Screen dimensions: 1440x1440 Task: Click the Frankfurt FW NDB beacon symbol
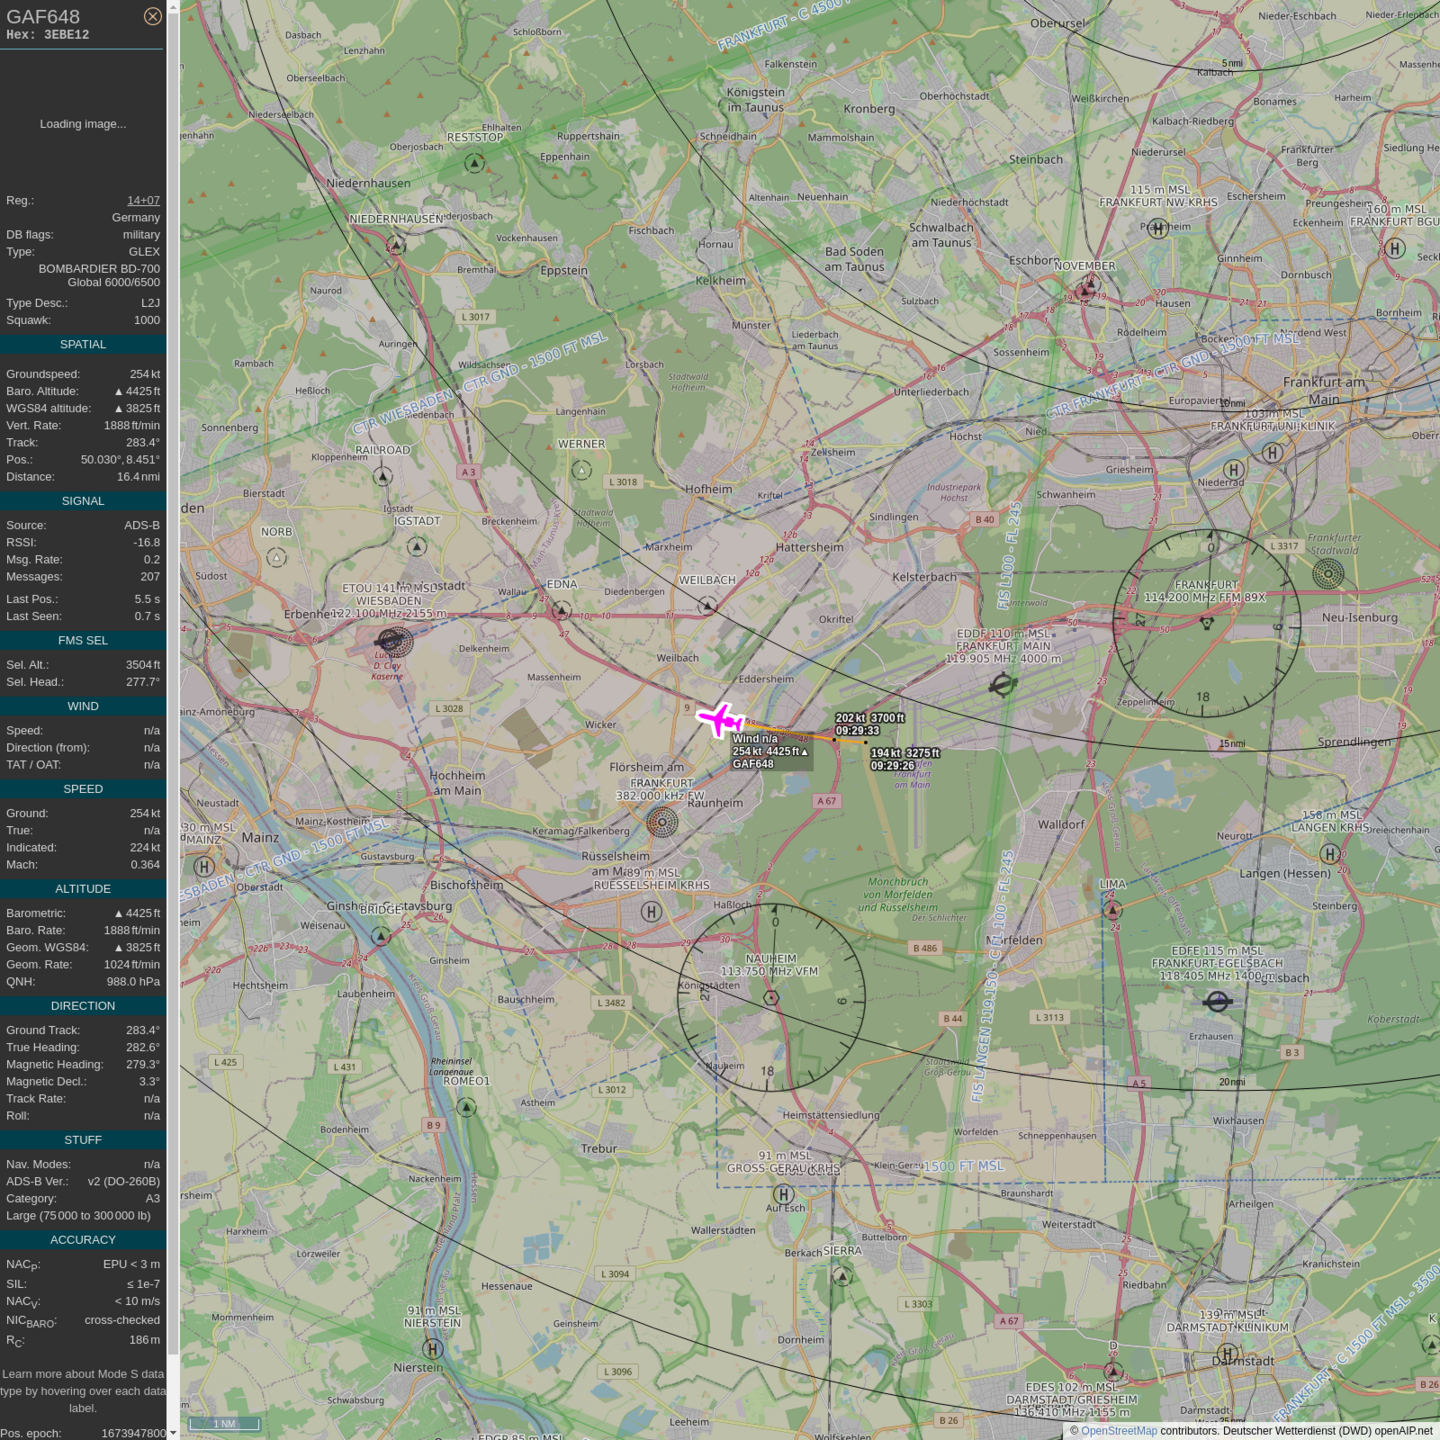[661, 823]
